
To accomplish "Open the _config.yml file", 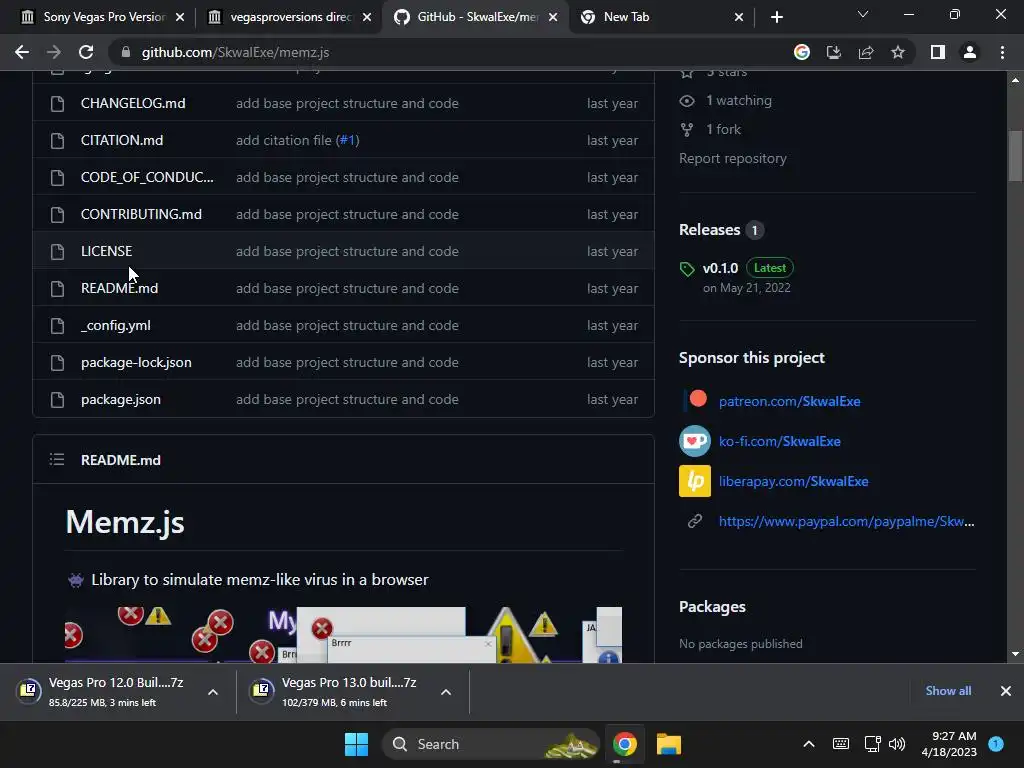I will 116,325.
